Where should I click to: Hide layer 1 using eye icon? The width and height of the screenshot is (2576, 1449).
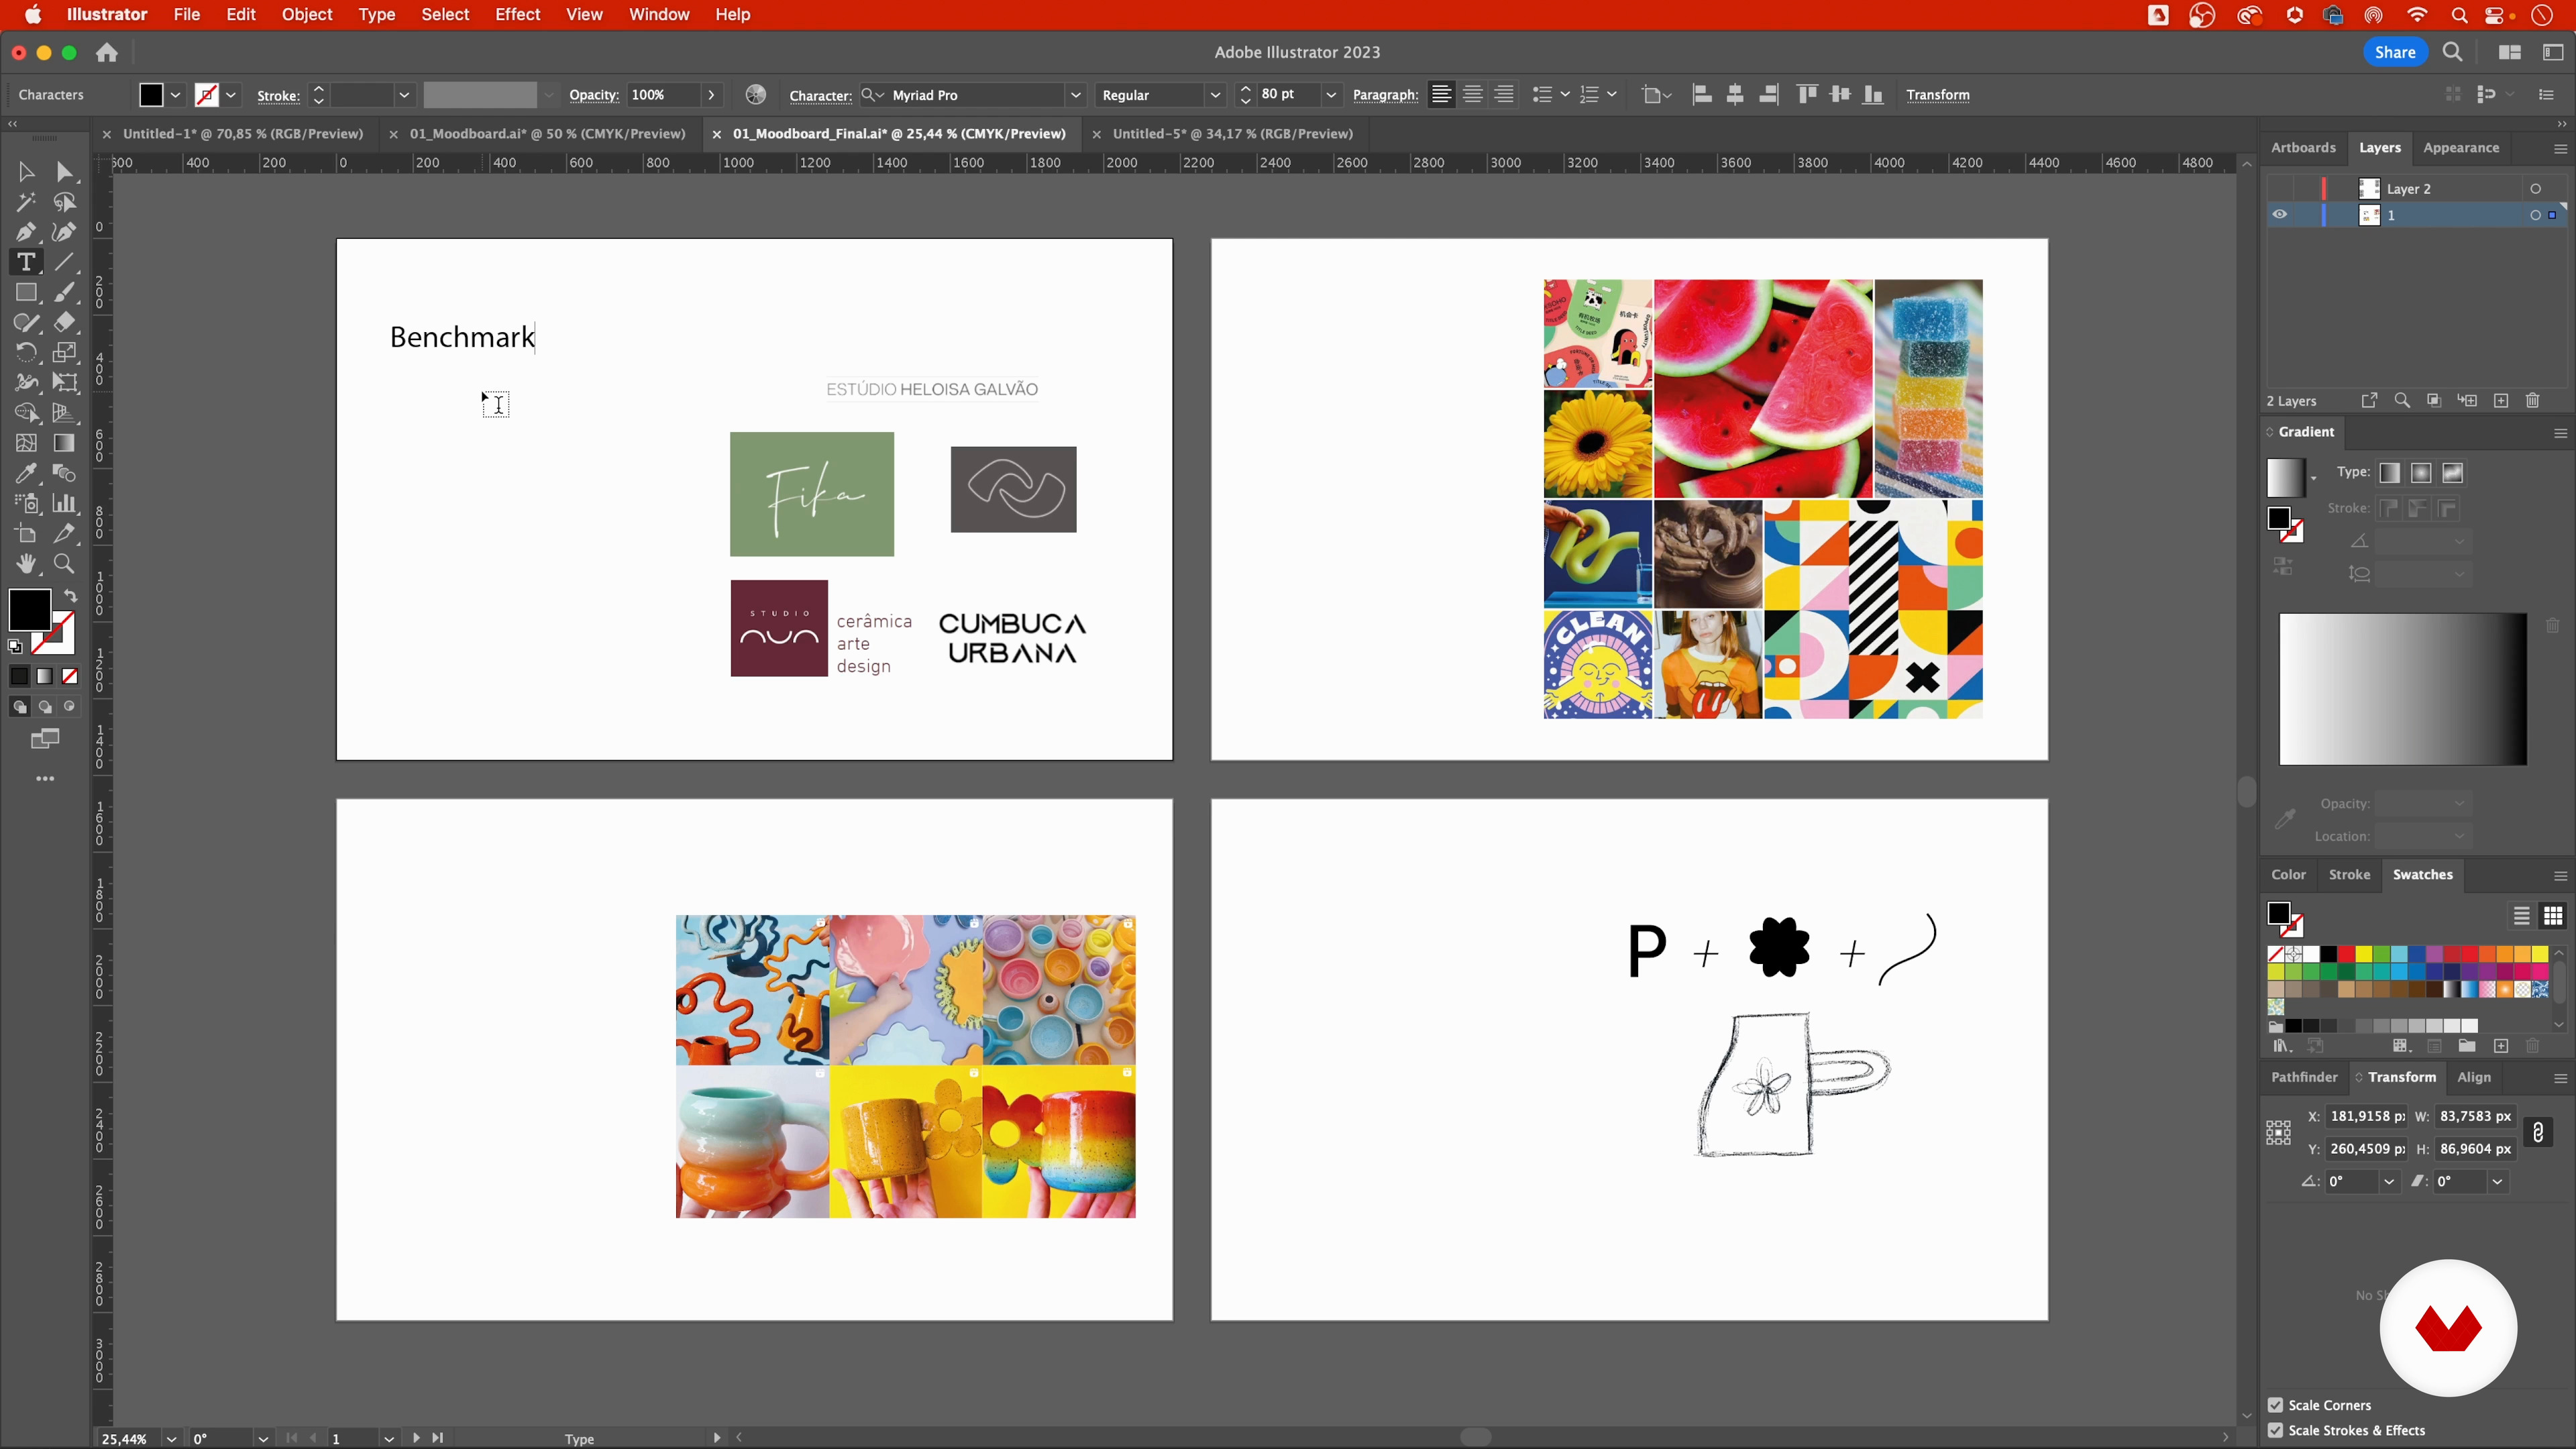[2279, 214]
